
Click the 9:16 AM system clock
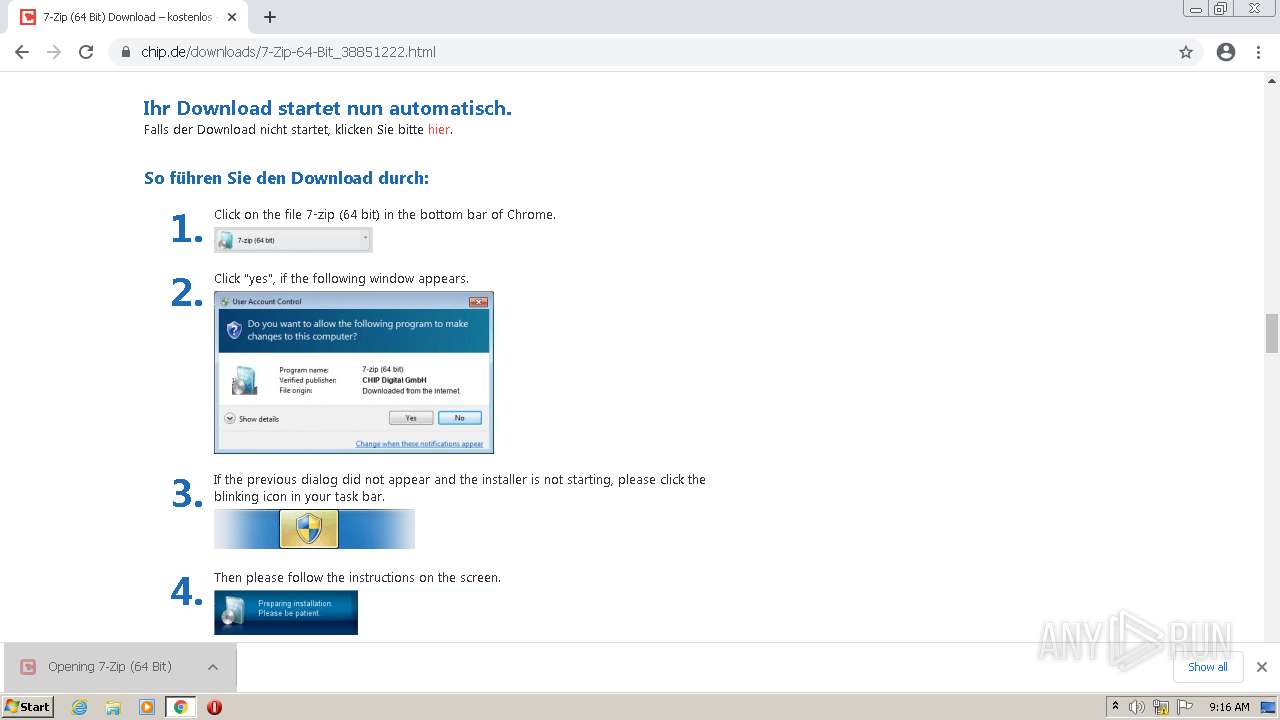[1229, 707]
